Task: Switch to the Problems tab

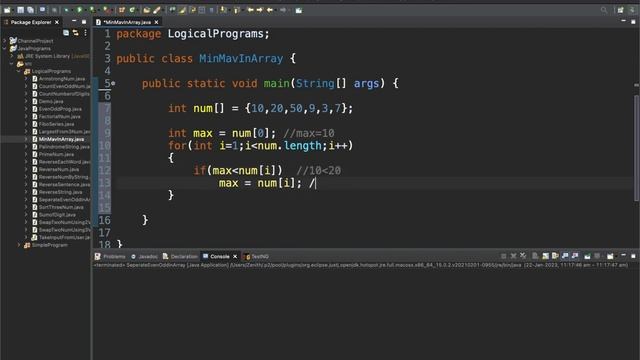Action: 110,256
